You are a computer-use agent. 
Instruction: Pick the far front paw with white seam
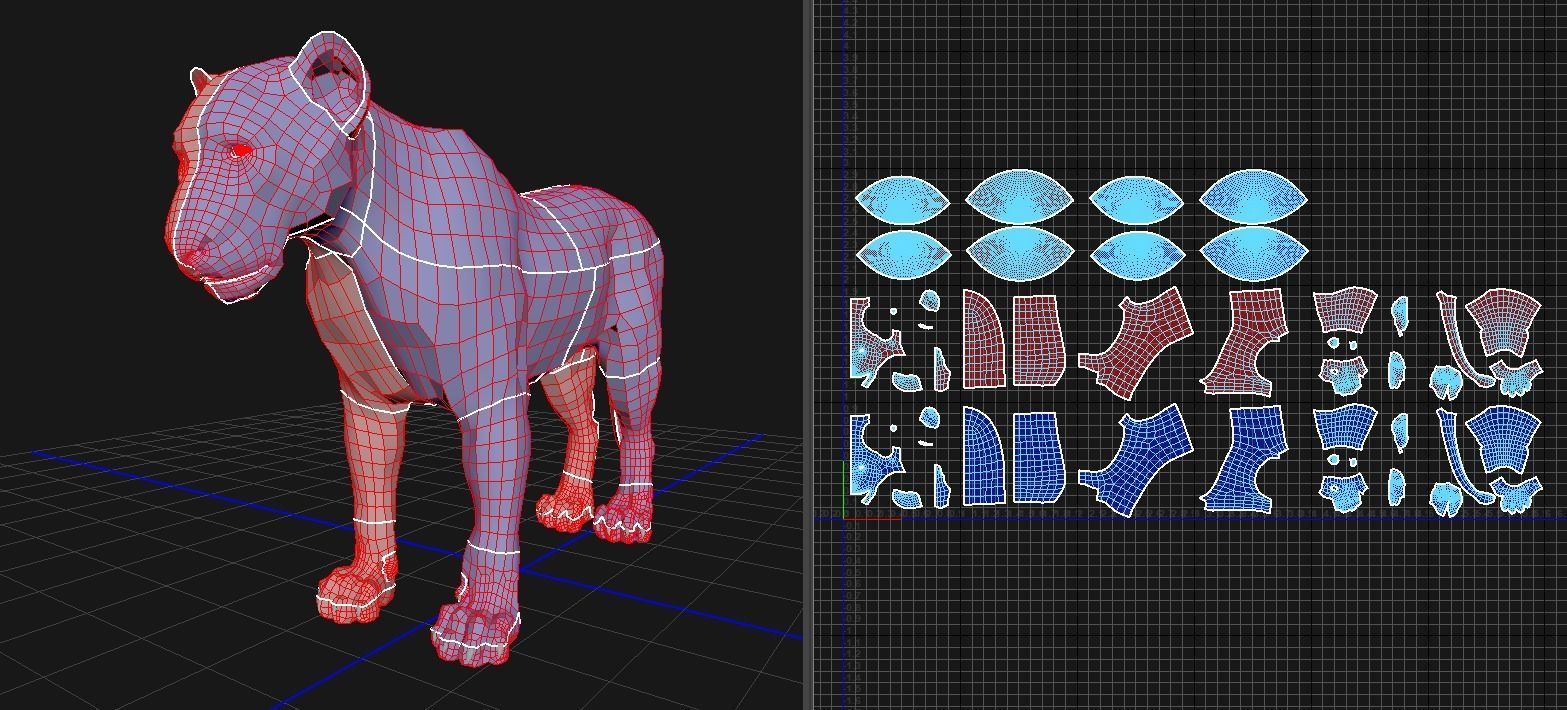(x=353, y=593)
